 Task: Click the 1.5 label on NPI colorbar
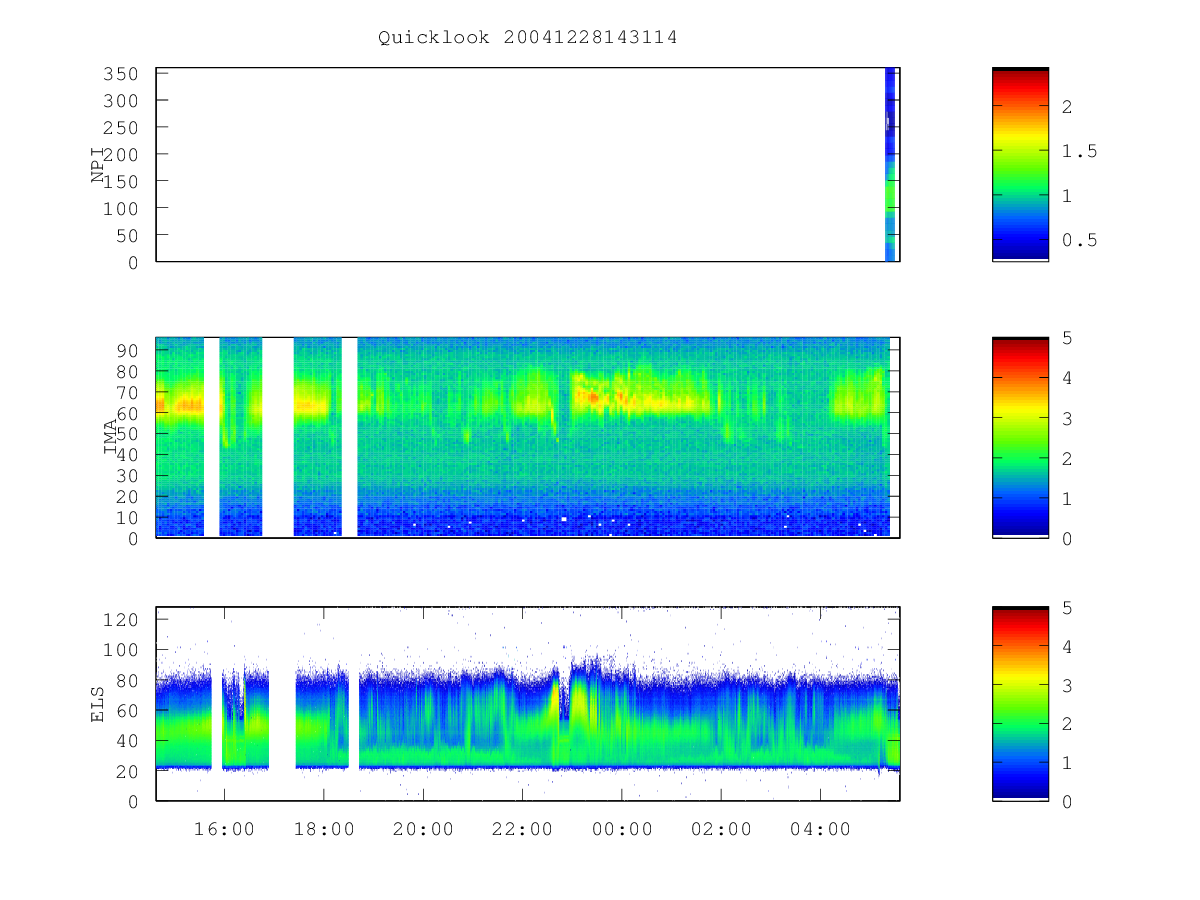pyautogui.click(x=1078, y=151)
